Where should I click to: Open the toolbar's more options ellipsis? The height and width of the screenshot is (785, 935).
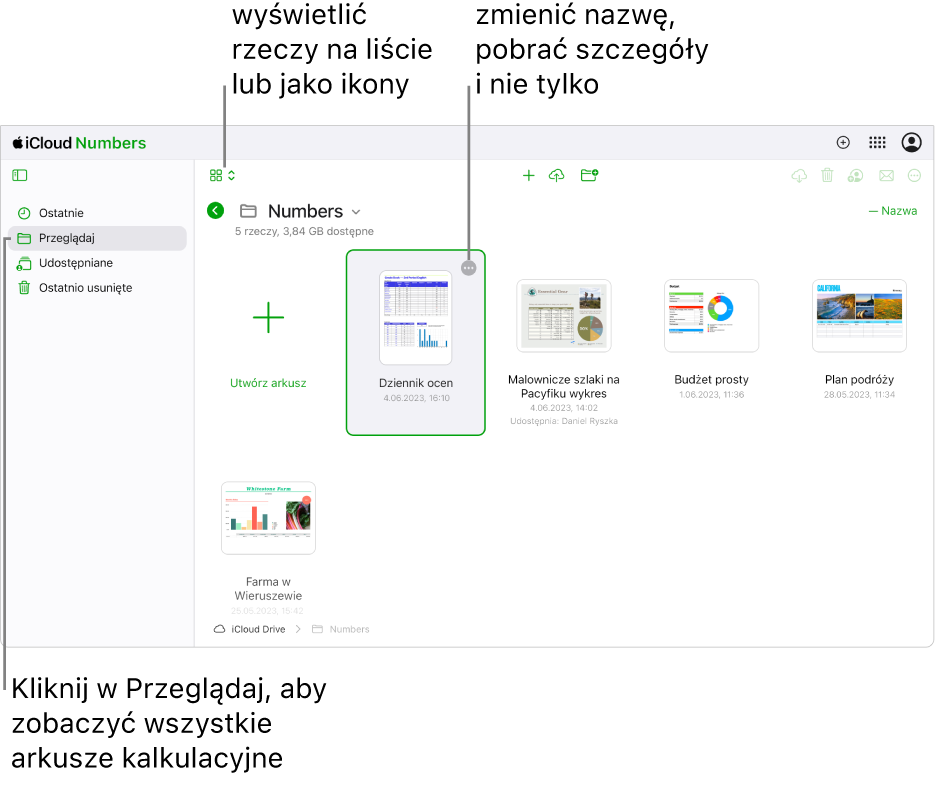click(914, 175)
